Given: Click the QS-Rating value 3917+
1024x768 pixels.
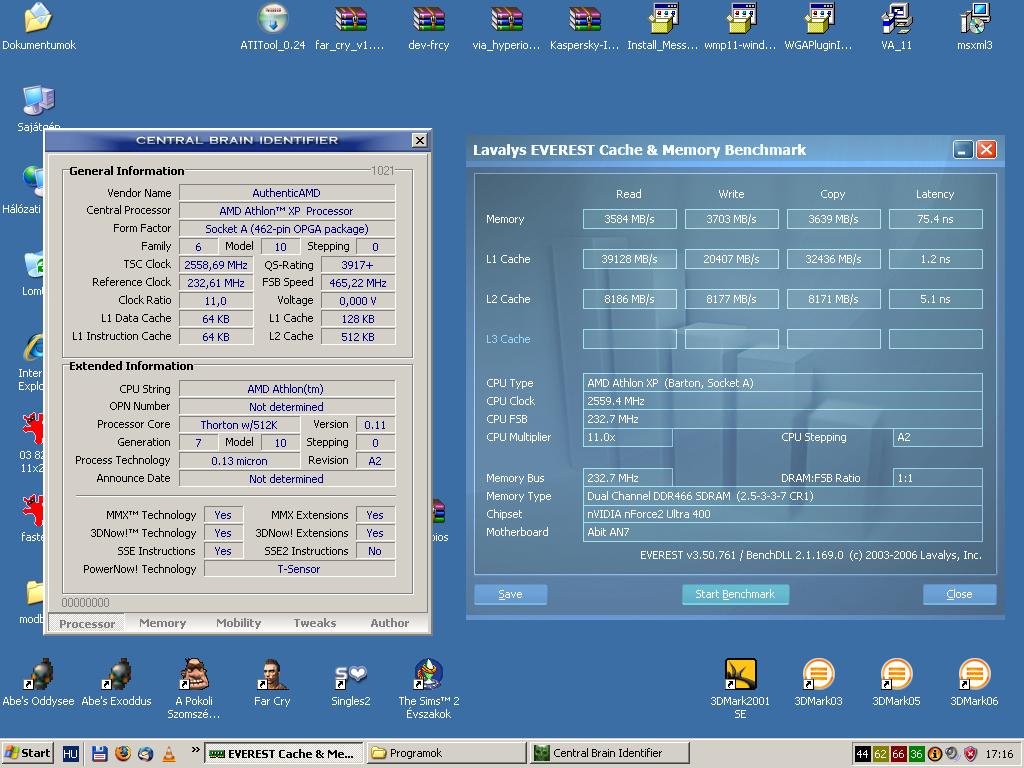Looking at the screenshot, I should [x=358, y=264].
